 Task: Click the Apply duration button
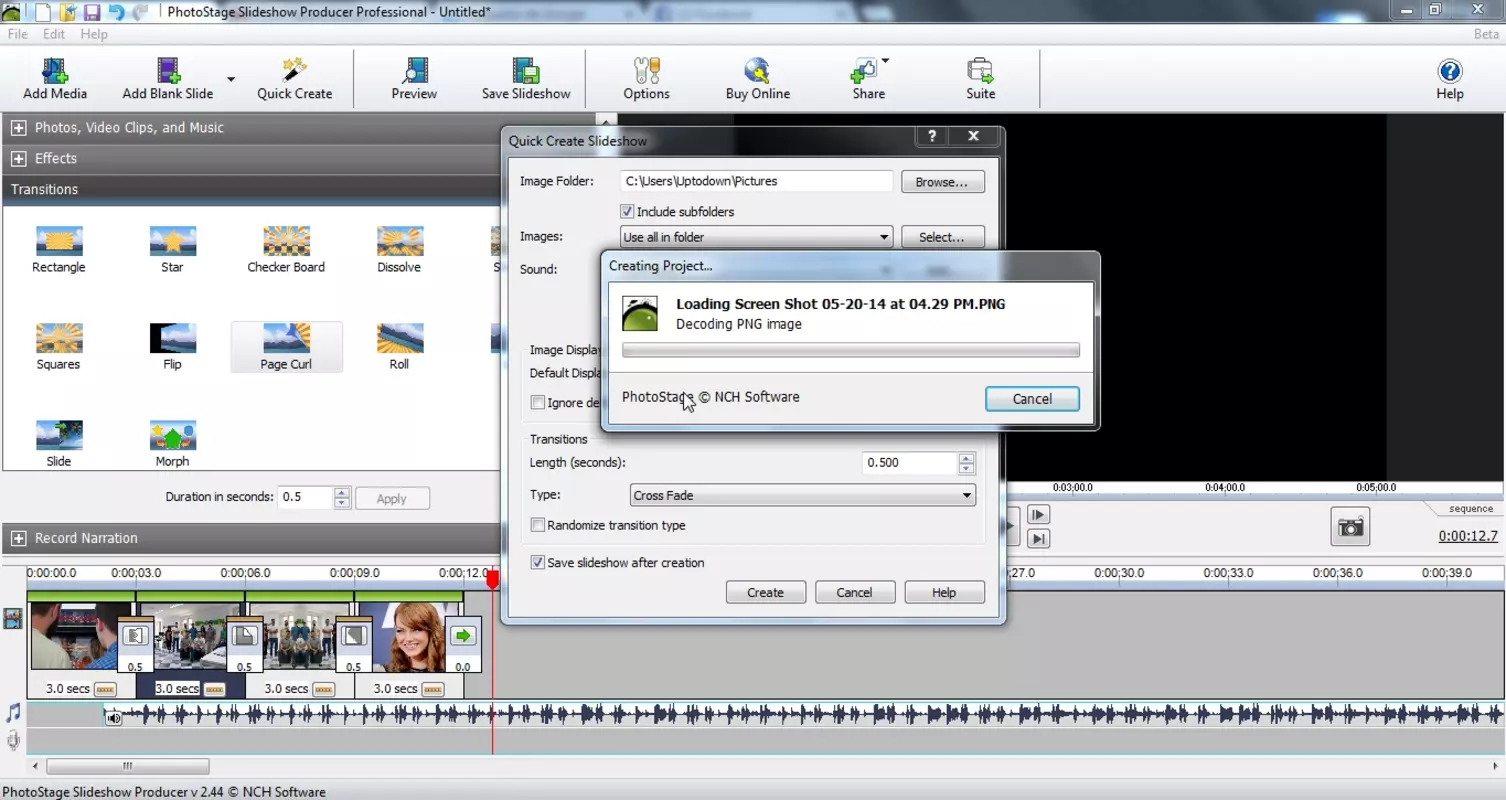coord(391,498)
